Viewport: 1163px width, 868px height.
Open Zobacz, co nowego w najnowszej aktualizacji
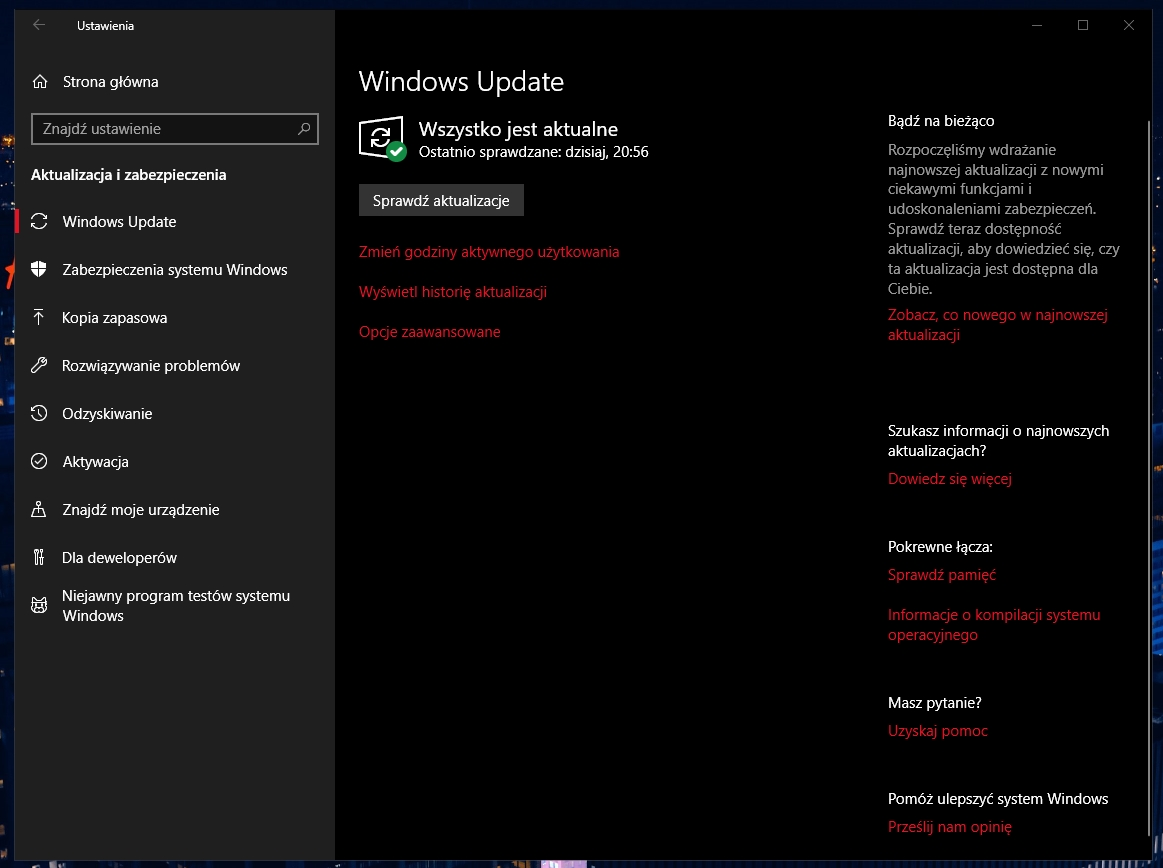[x=997, y=324]
